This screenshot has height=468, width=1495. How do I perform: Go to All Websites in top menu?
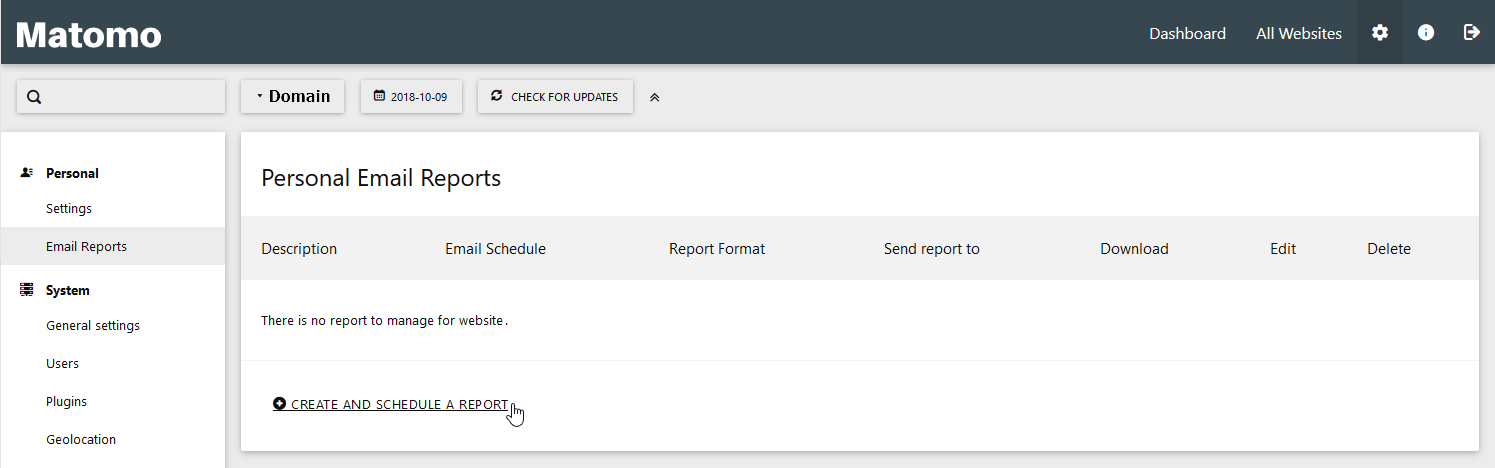[1298, 33]
